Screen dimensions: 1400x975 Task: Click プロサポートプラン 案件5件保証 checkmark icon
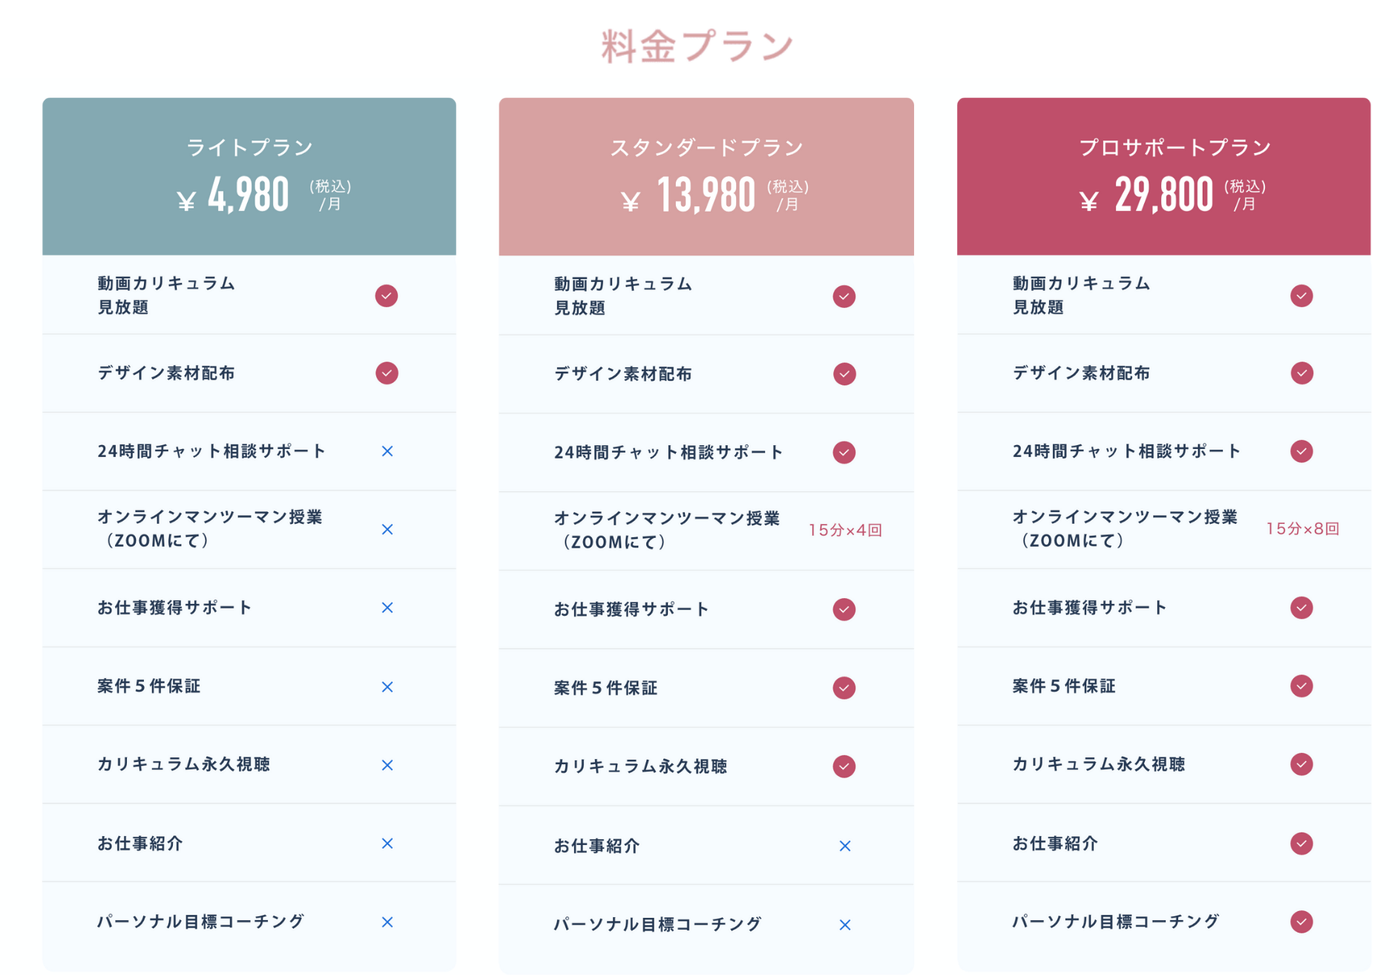point(1301,686)
